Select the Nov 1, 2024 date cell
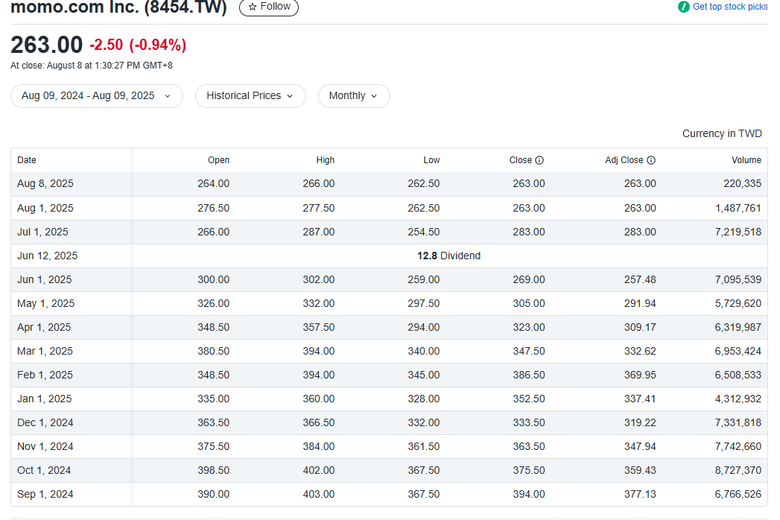This screenshot has height=520, width=780. tap(45, 447)
